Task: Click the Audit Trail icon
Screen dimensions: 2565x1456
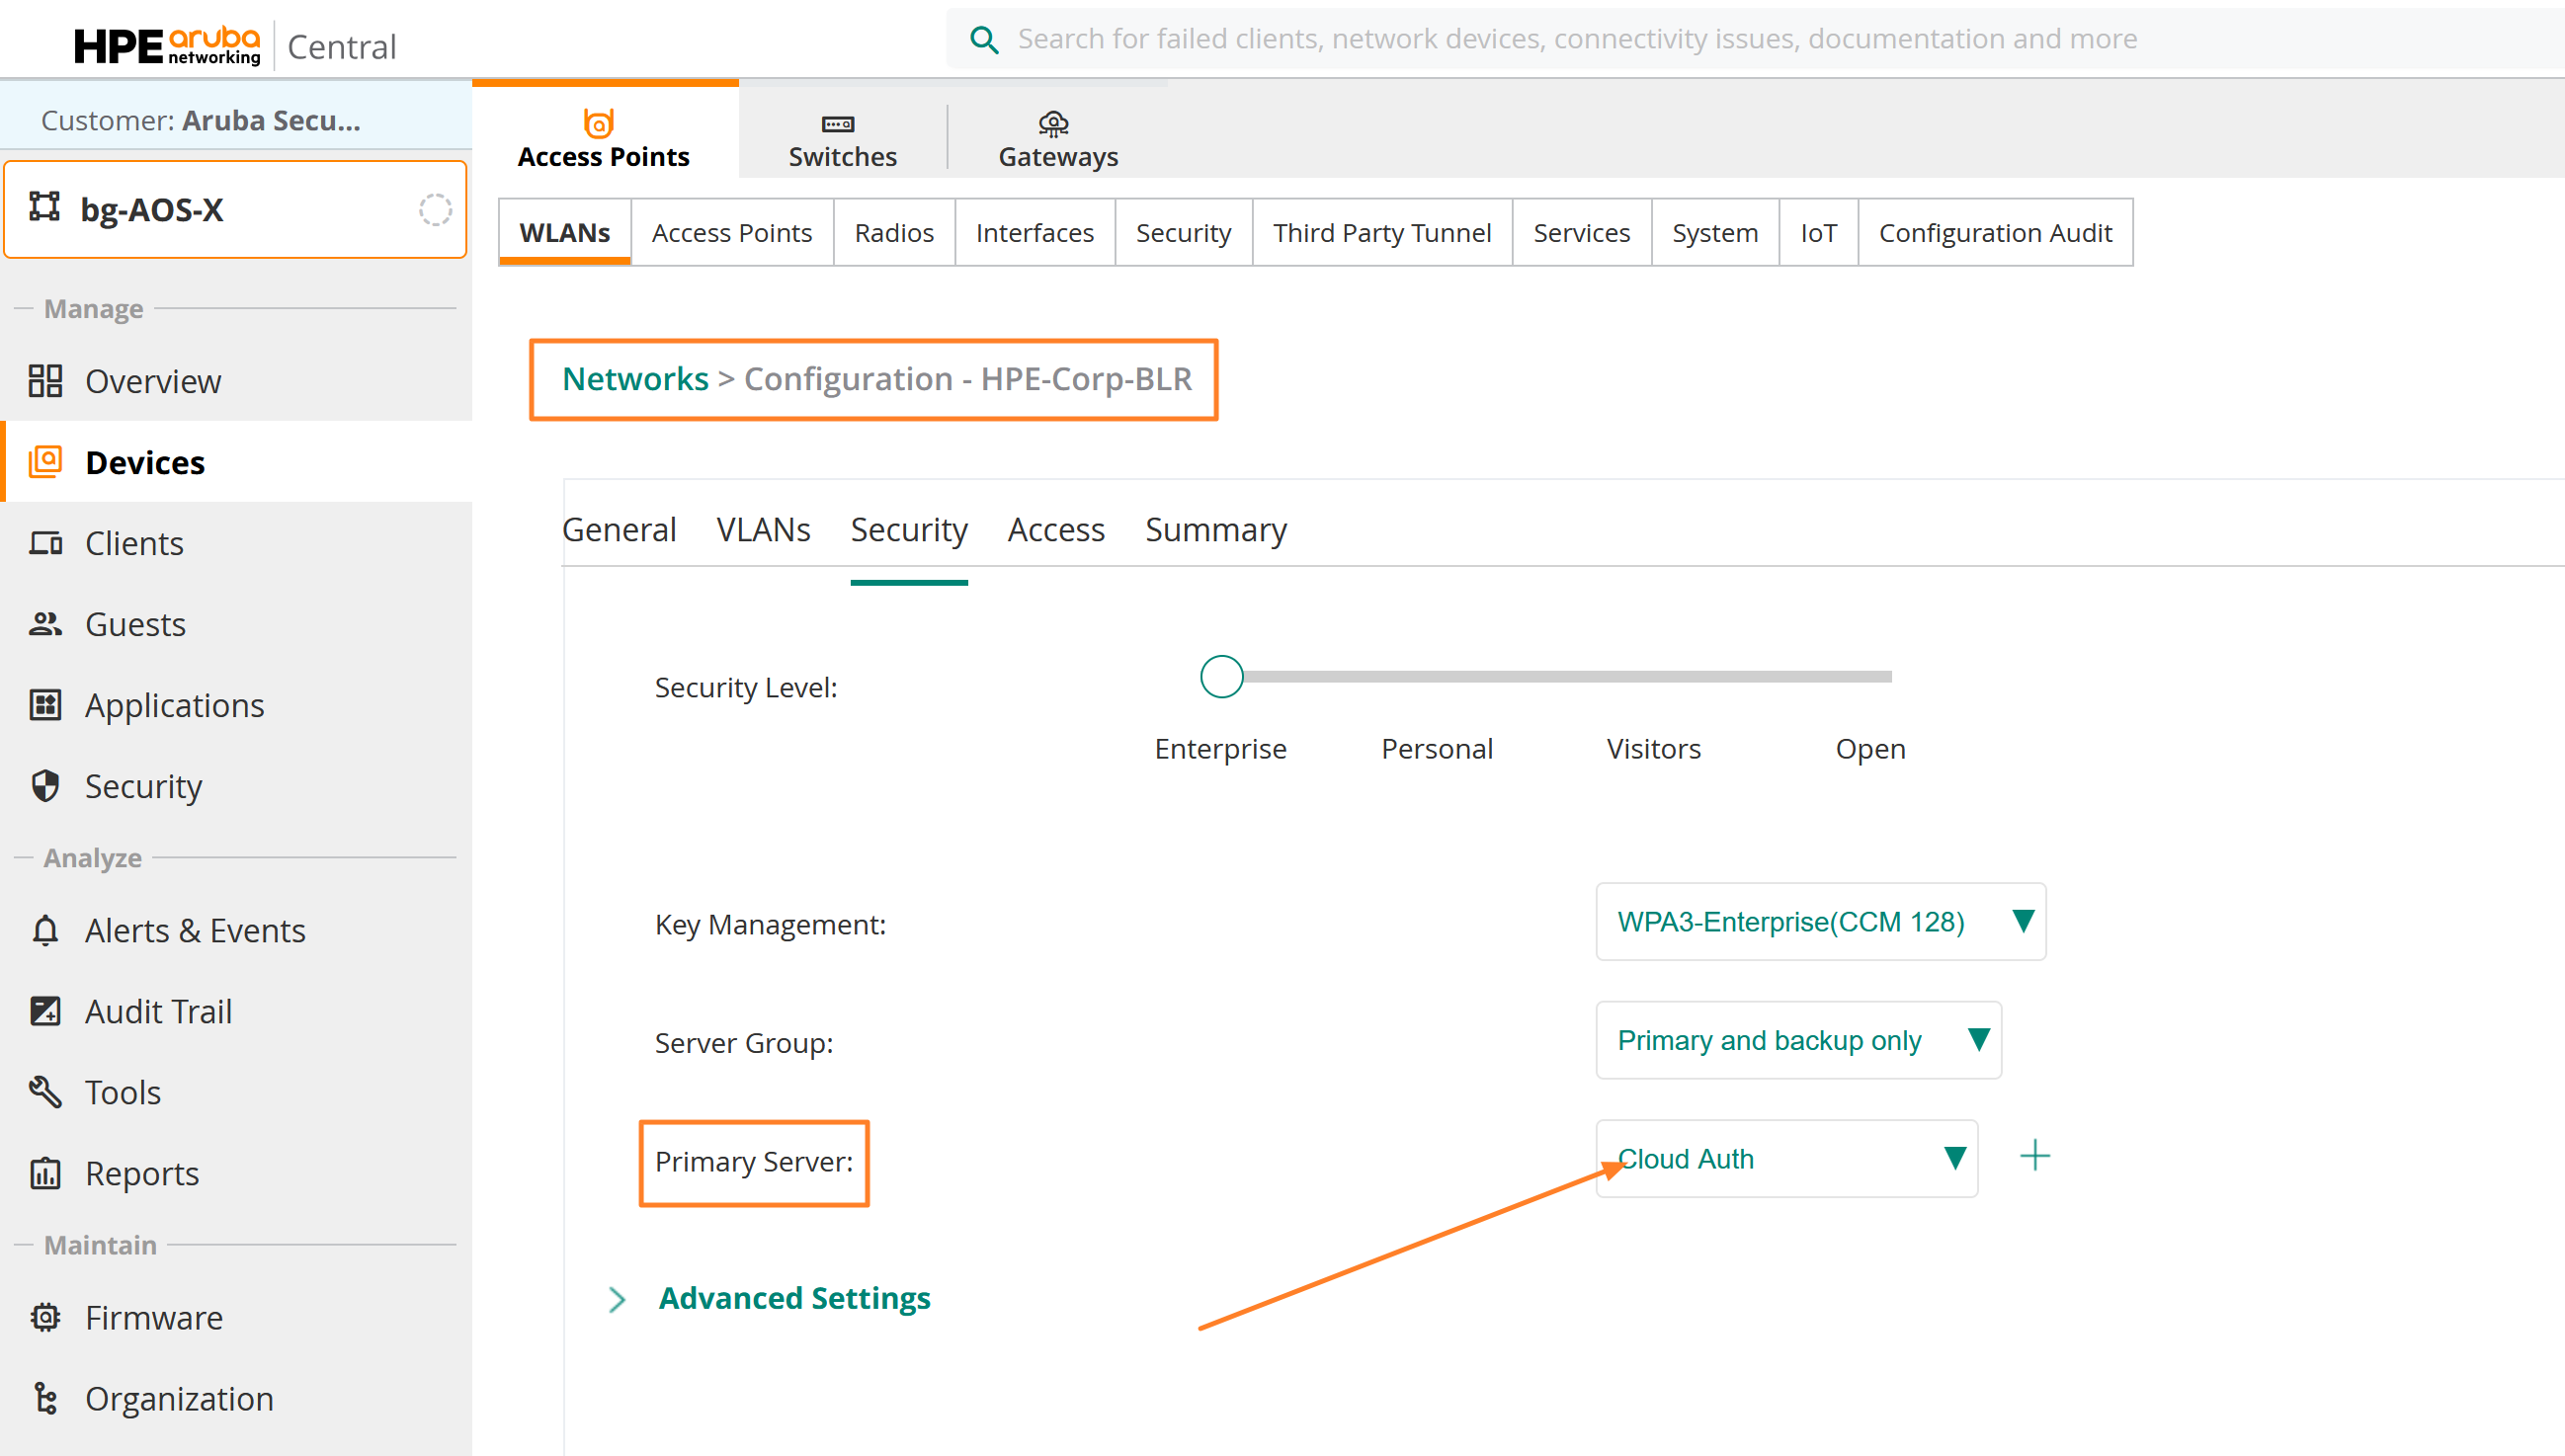Action: click(45, 1011)
